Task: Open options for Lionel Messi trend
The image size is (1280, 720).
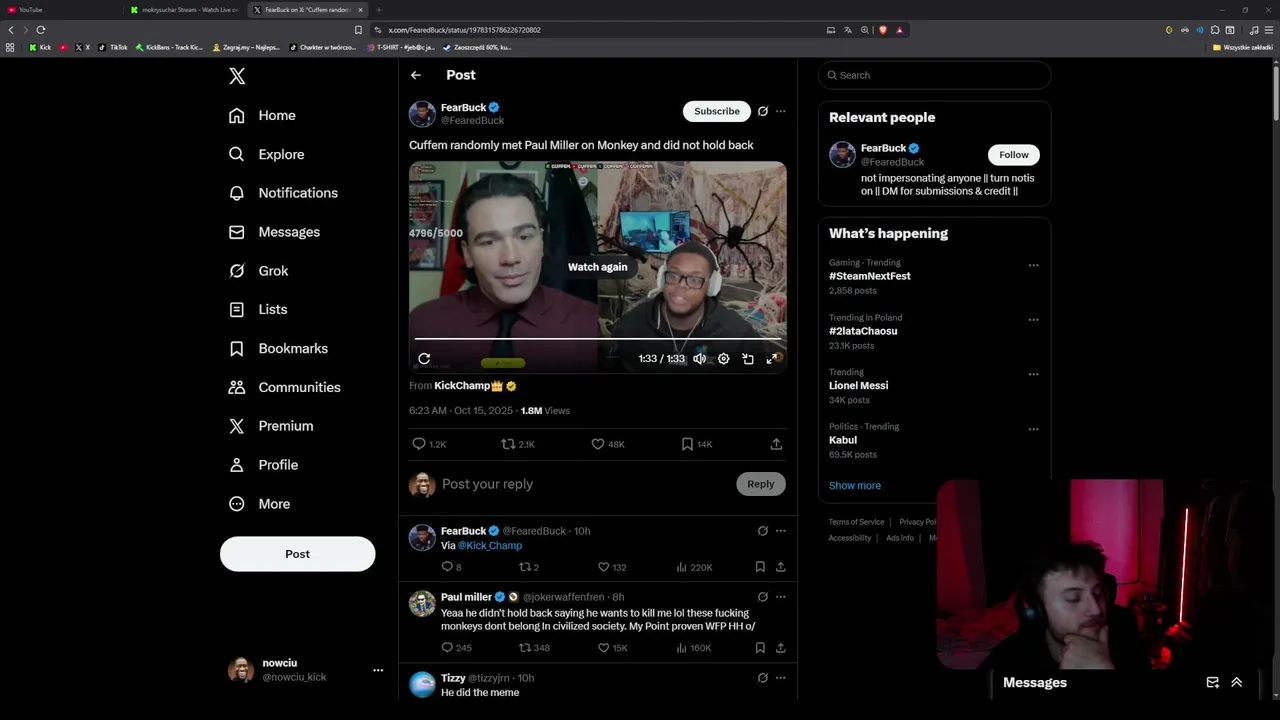Action: pos(1034,375)
